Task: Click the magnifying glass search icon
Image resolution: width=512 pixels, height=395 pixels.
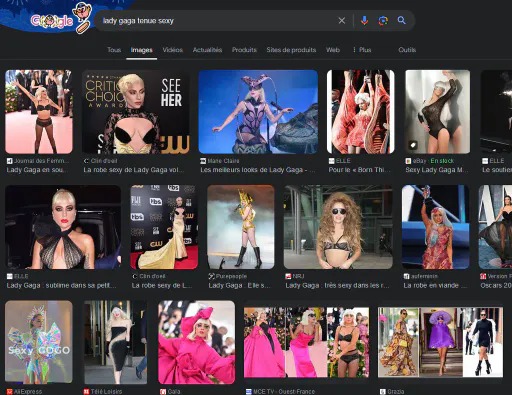Action: click(402, 21)
